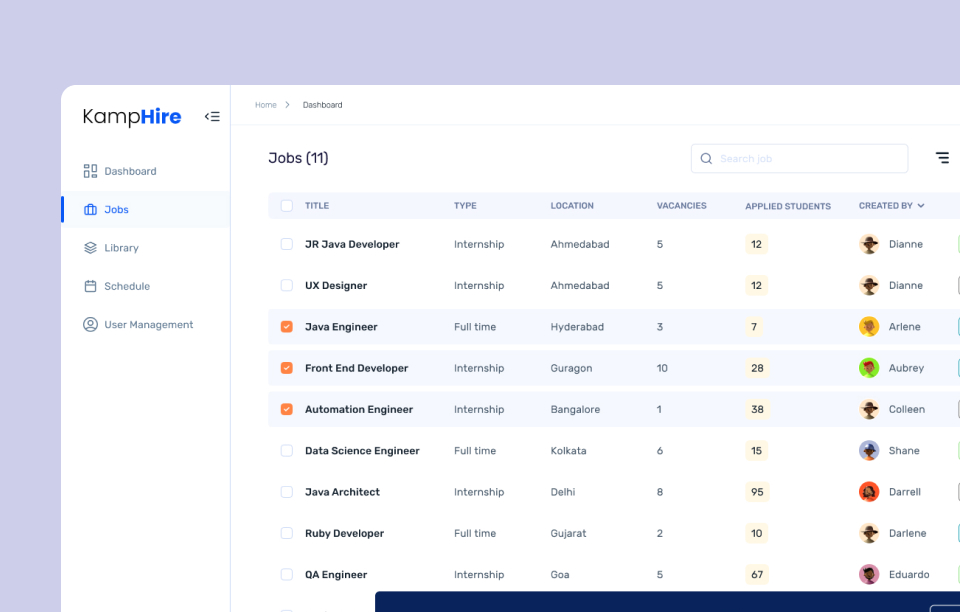Open the QA Engineer job title

point(336,575)
